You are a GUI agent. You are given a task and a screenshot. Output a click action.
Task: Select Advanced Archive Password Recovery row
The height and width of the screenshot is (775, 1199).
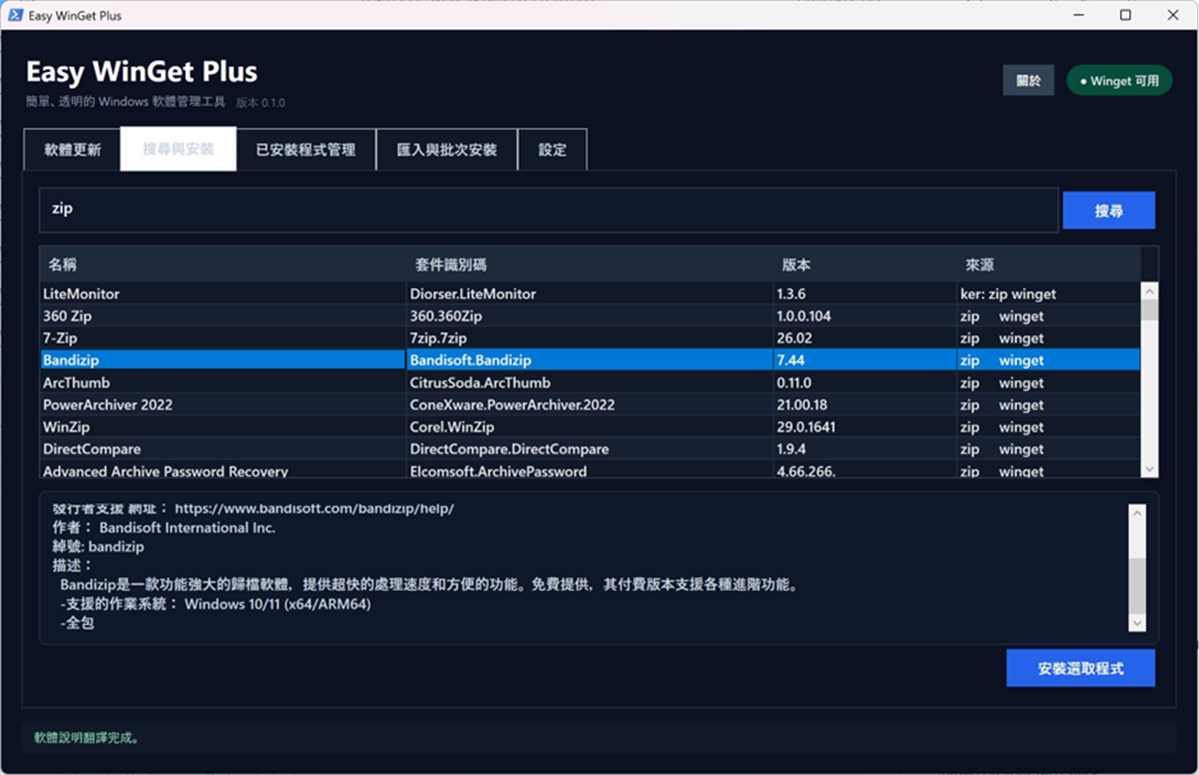click(590, 471)
